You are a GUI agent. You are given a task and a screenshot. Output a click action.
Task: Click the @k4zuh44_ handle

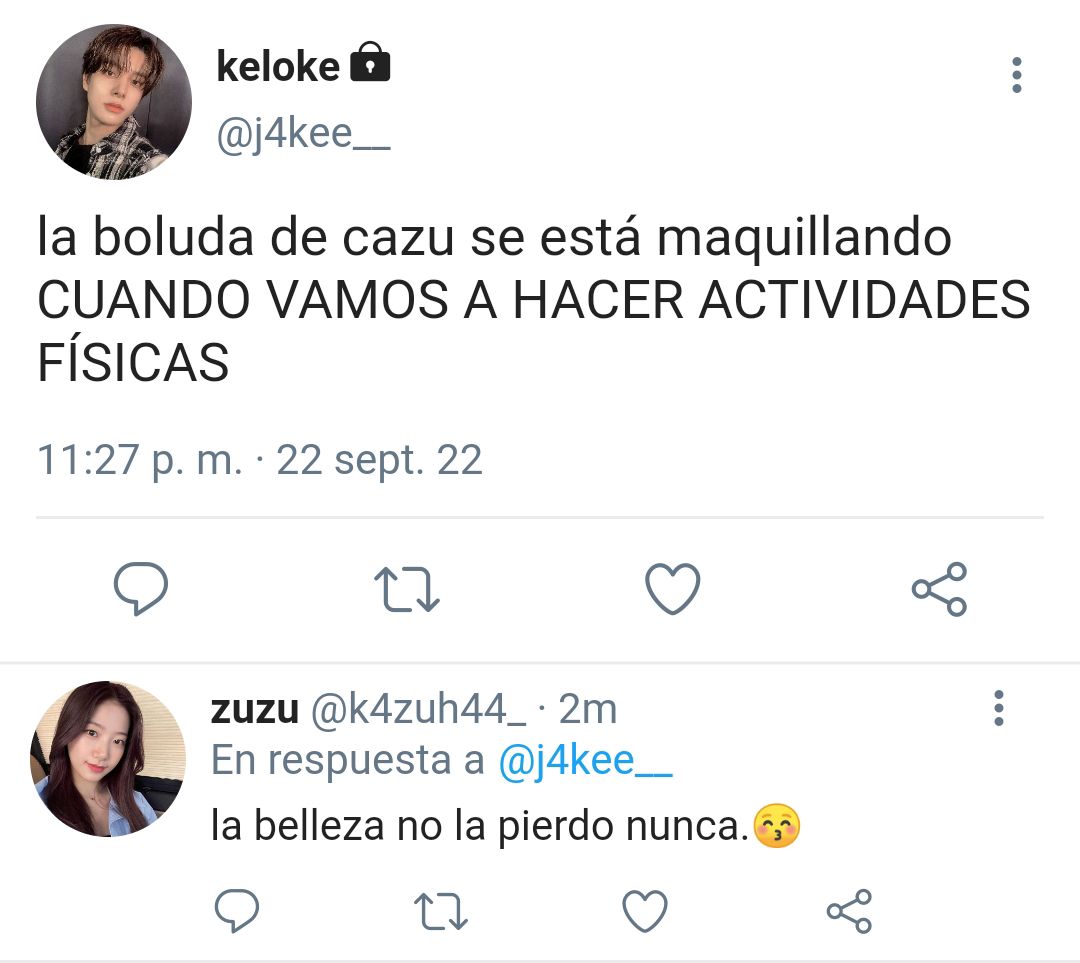pos(419,708)
